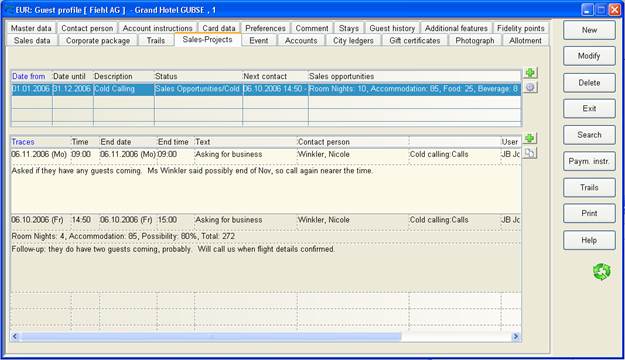Screen dimensions: 625x360
Task: Open the Preferences tab
Action: click(x=265, y=28)
